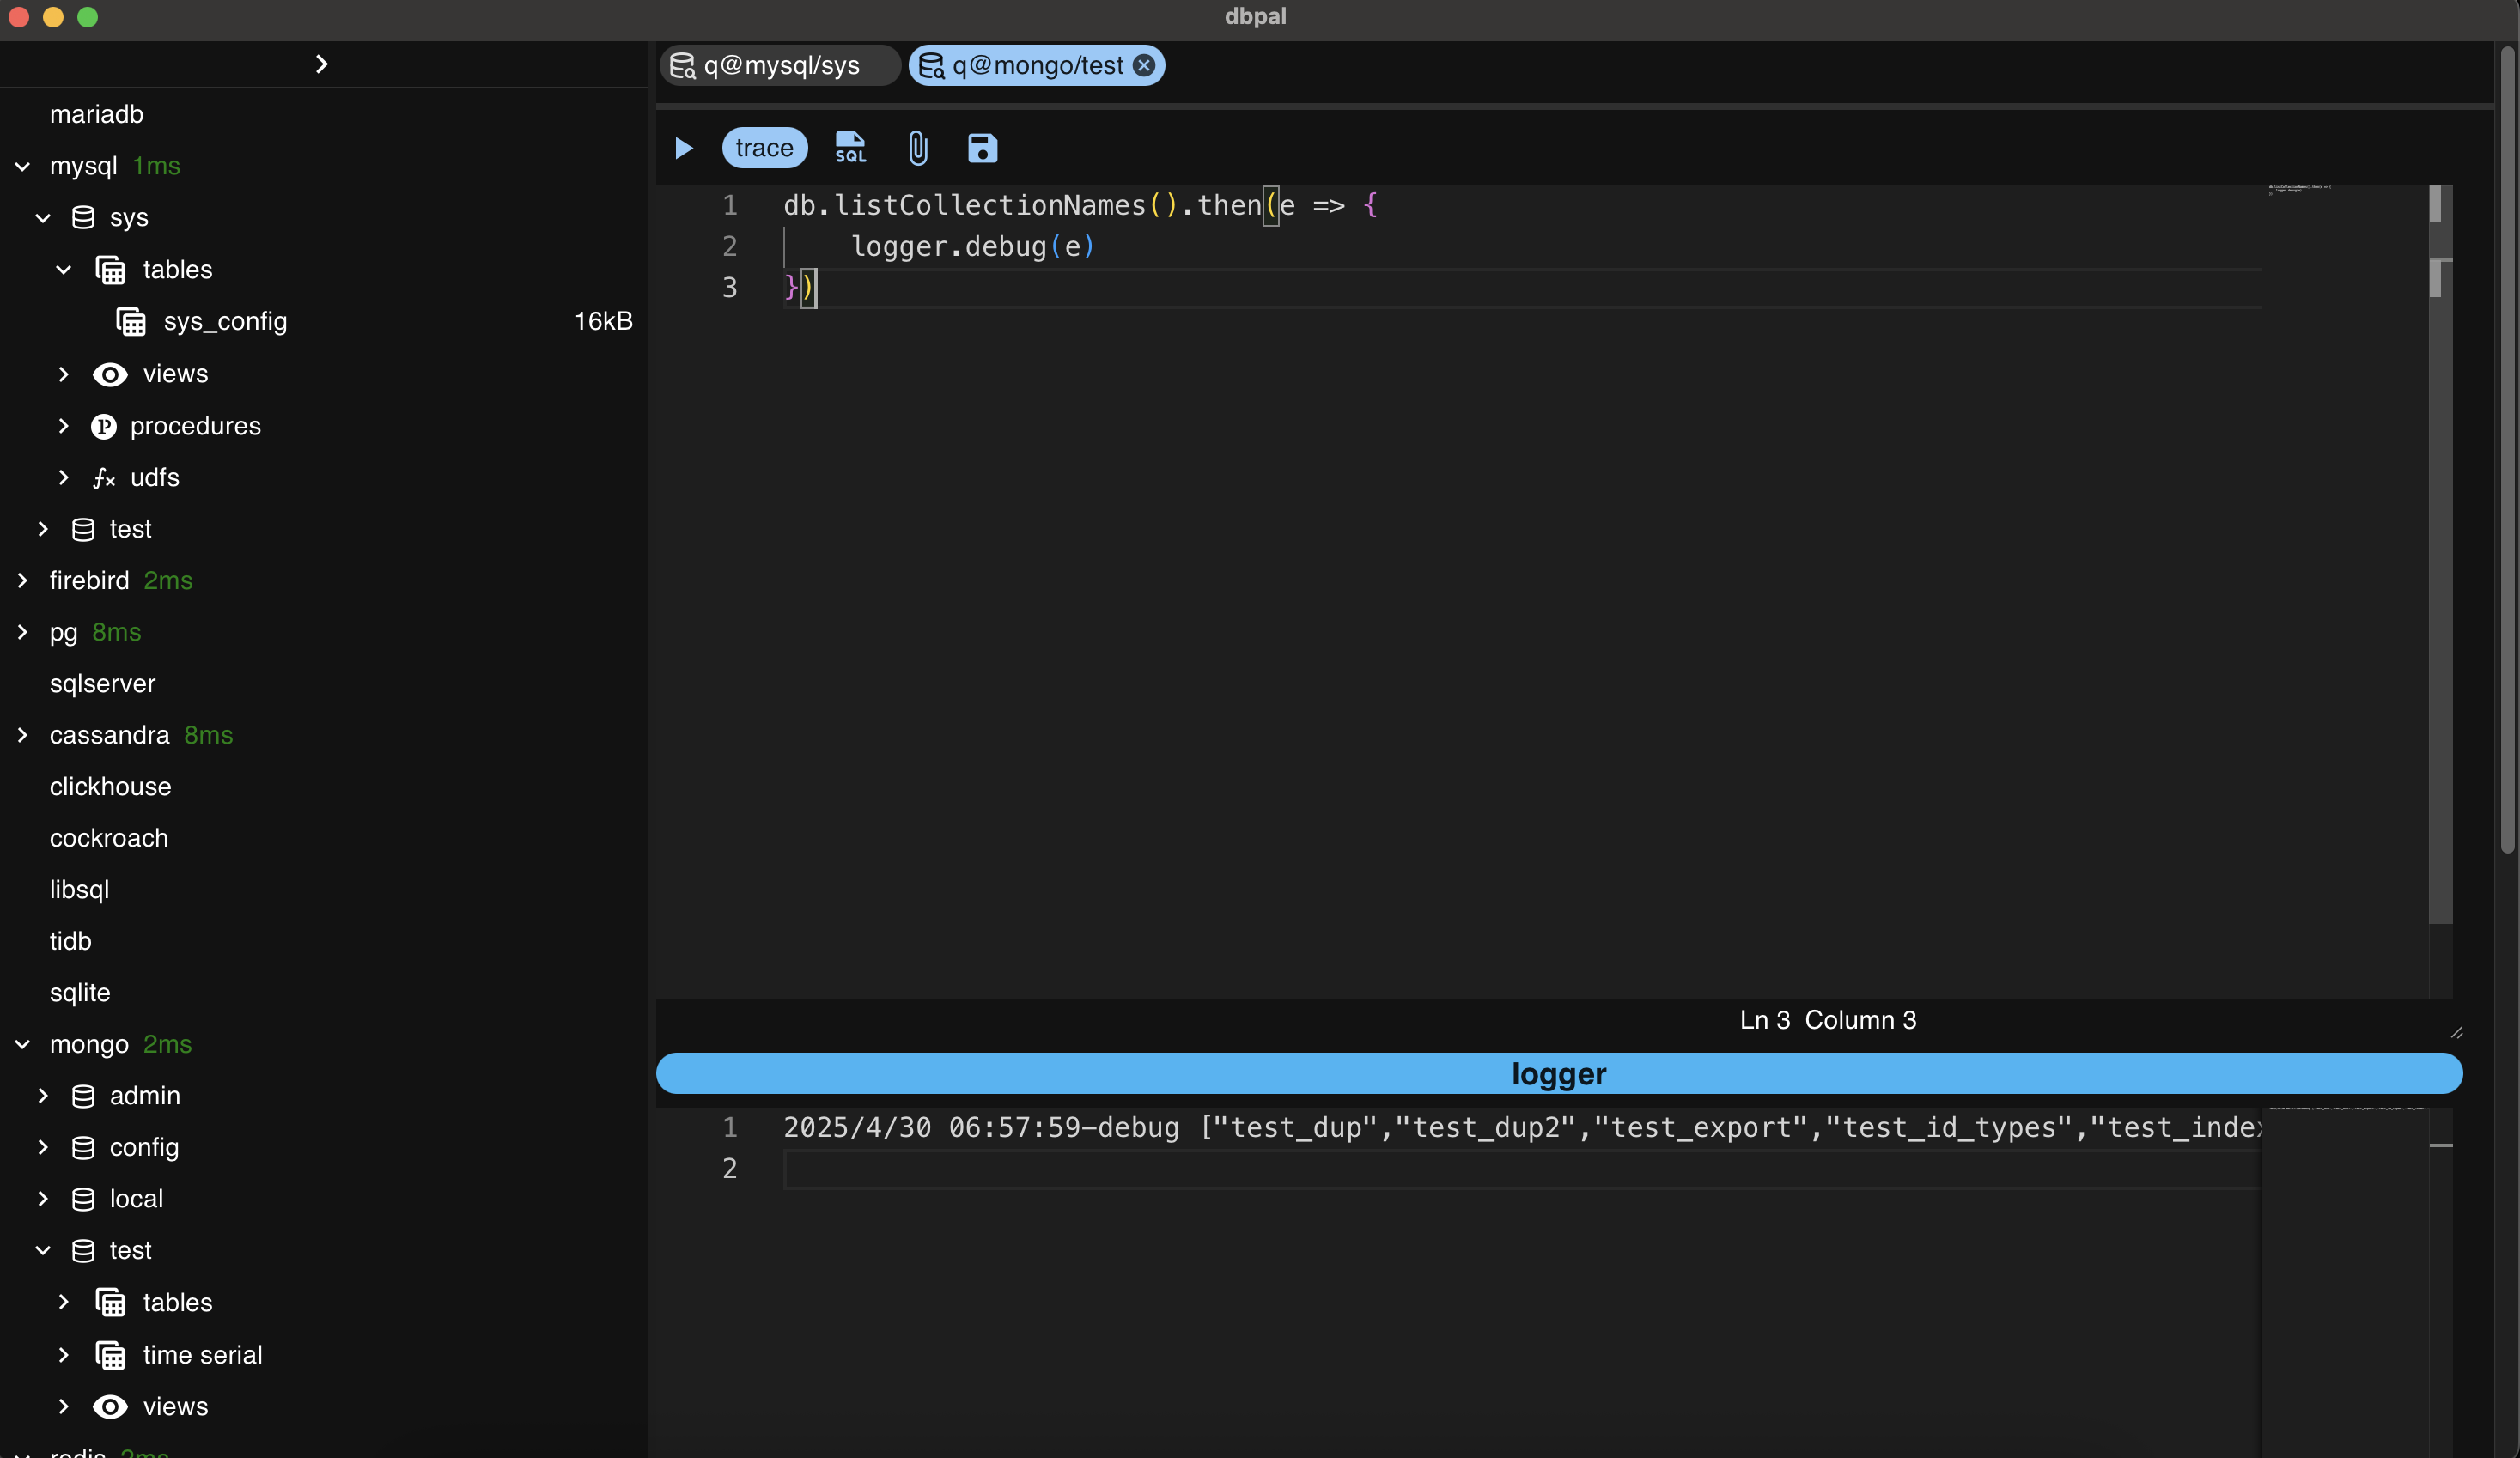Click the procedures P icon
2520x1458 pixels.
pos(104,426)
